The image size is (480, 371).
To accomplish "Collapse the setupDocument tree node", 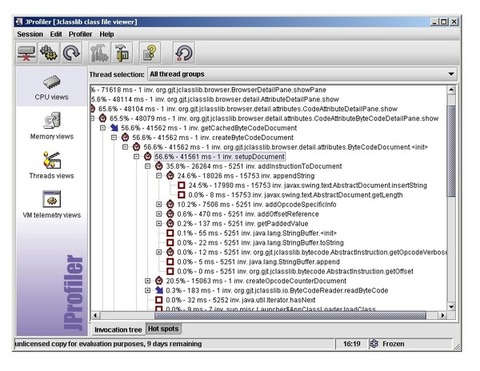I will point(136,156).
